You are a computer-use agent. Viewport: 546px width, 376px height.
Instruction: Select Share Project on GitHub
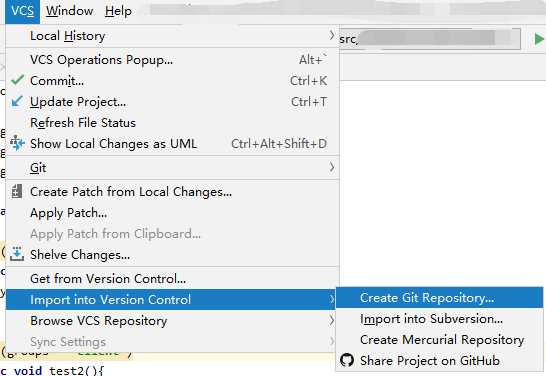(x=439, y=360)
